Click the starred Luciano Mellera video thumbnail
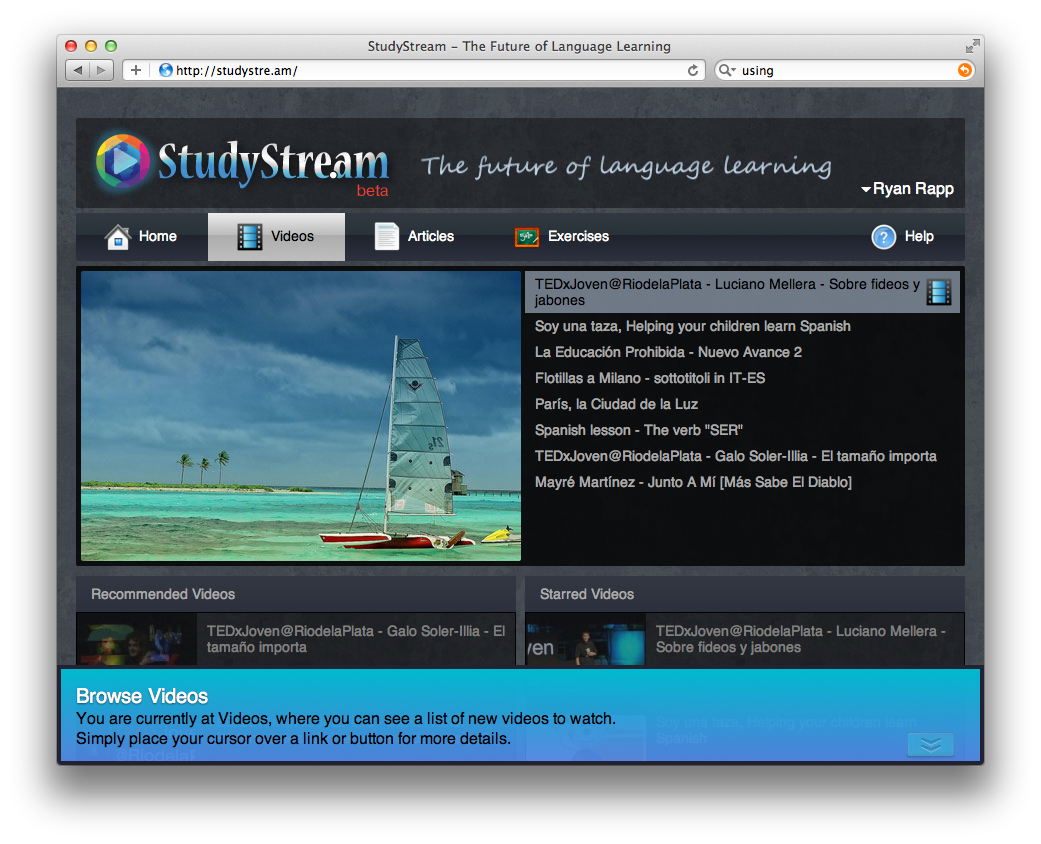The image size is (1041, 844). coord(586,639)
